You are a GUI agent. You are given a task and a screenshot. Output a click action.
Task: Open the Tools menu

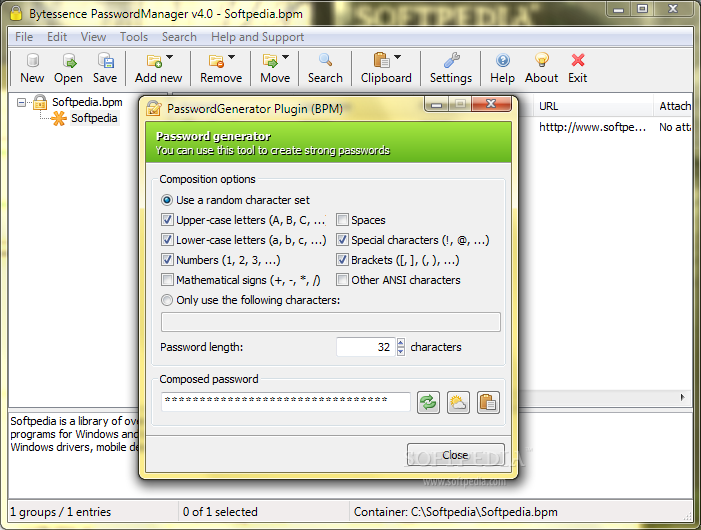pos(134,37)
